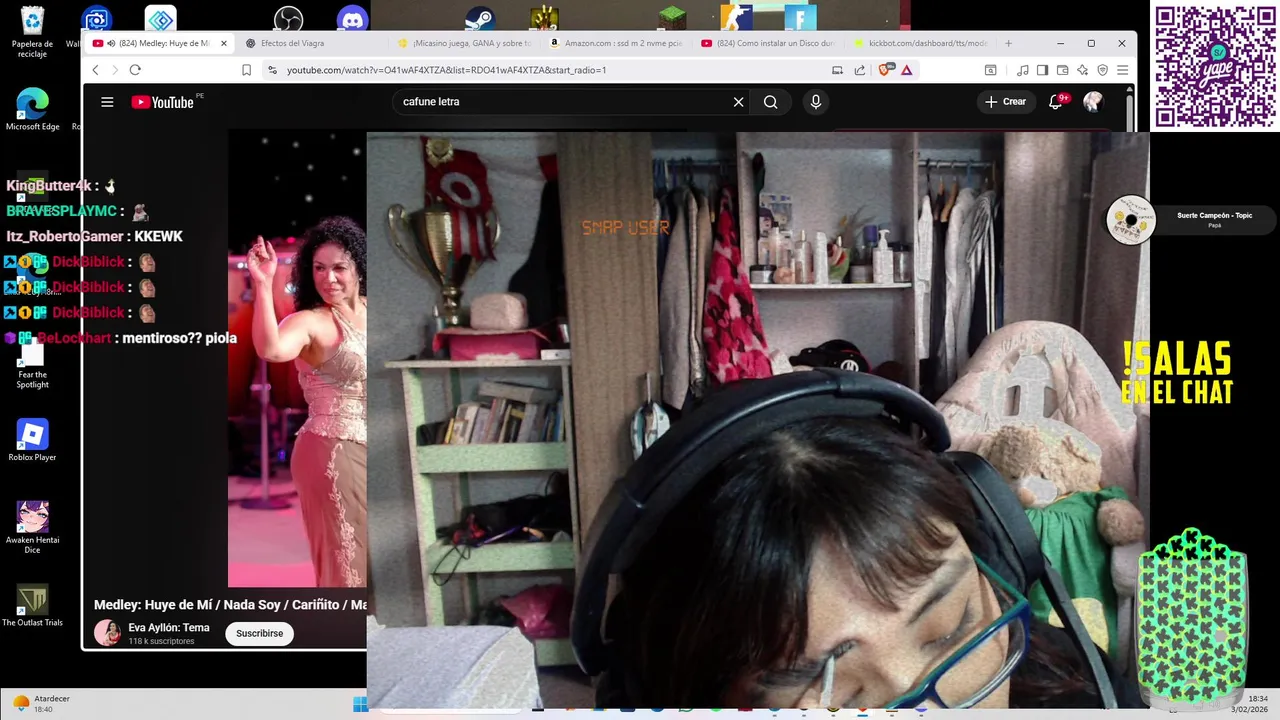This screenshot has height=720, width=1280.
Task: Open the Papelera de reciclaje desktop icon
Action: 32,32
